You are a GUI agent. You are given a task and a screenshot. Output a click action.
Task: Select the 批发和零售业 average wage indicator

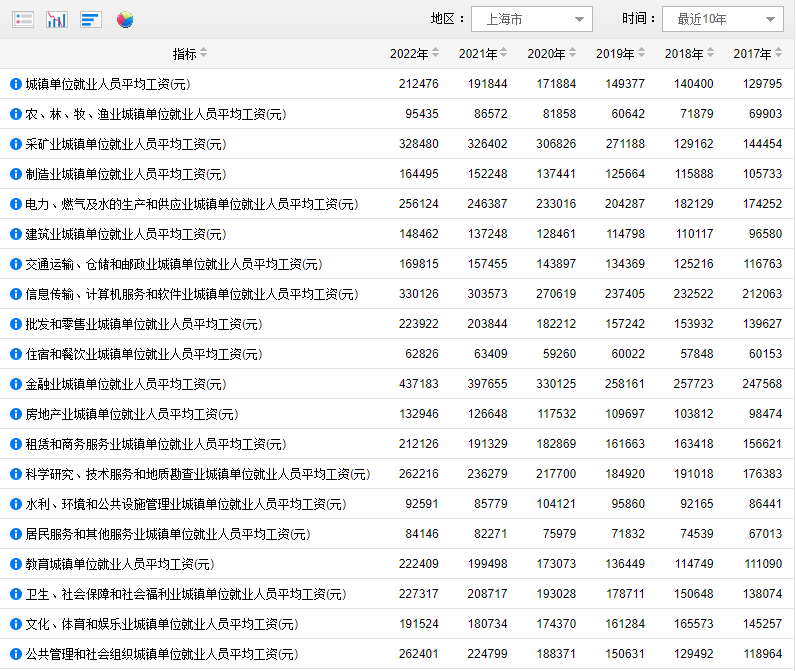click(x=143, y=324)
